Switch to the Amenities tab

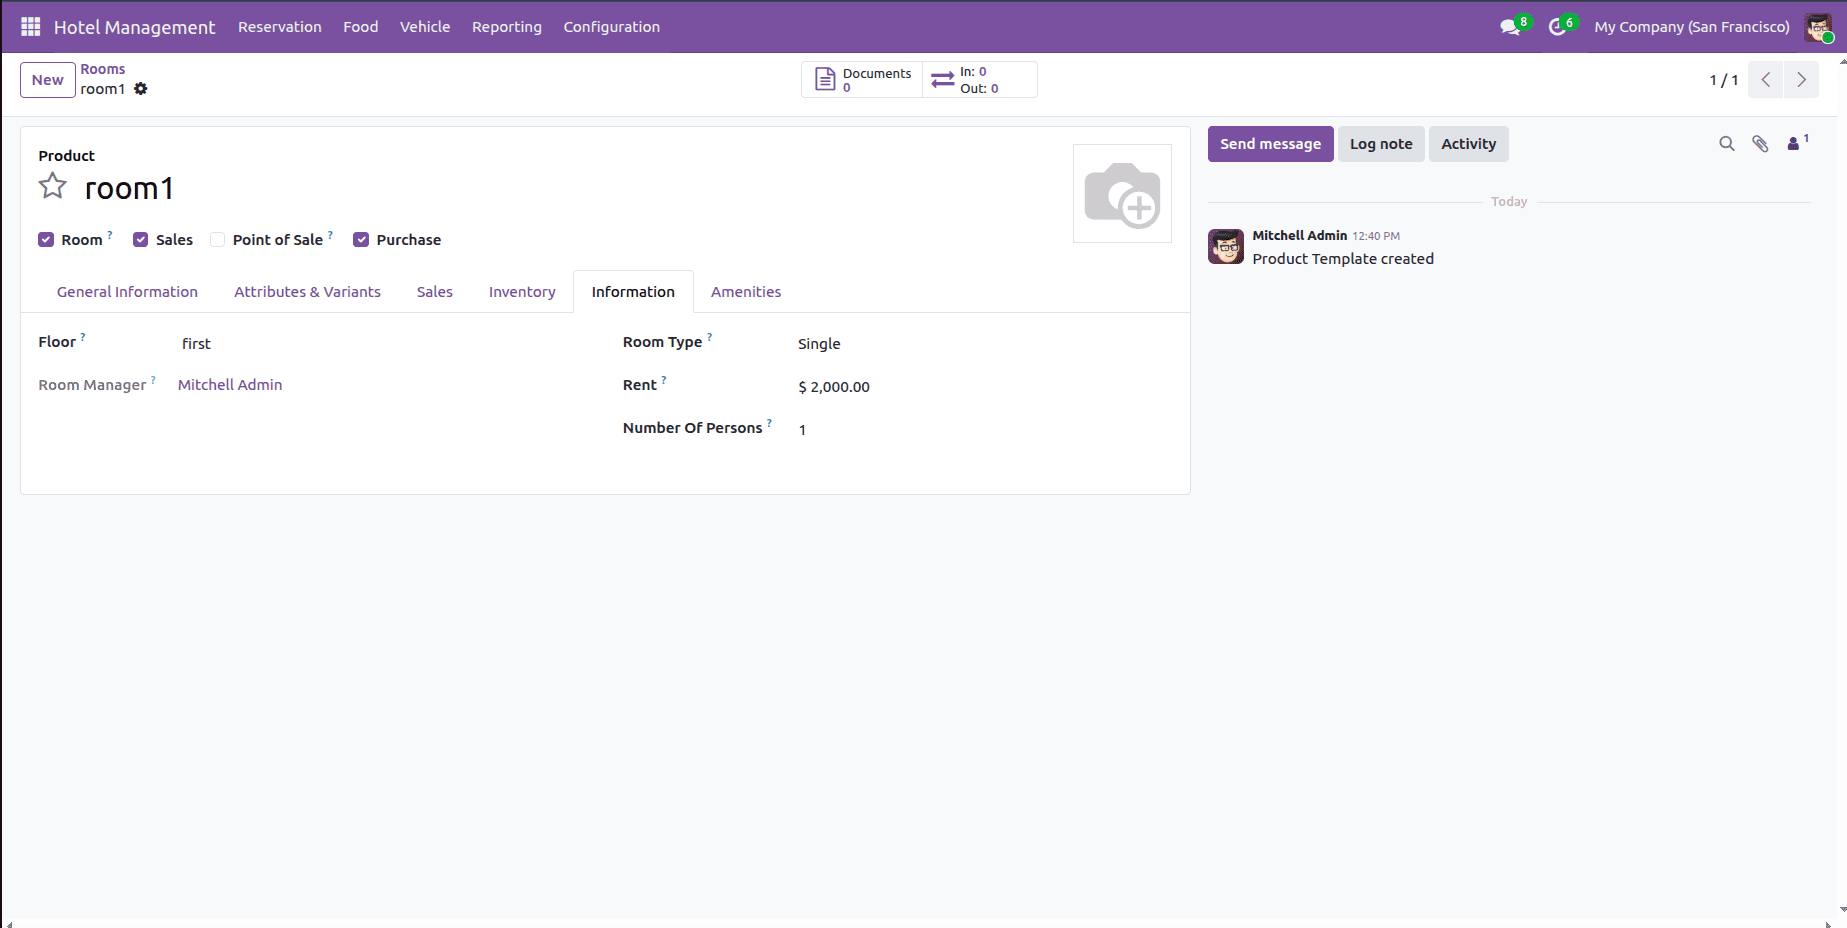click(746, 292)
